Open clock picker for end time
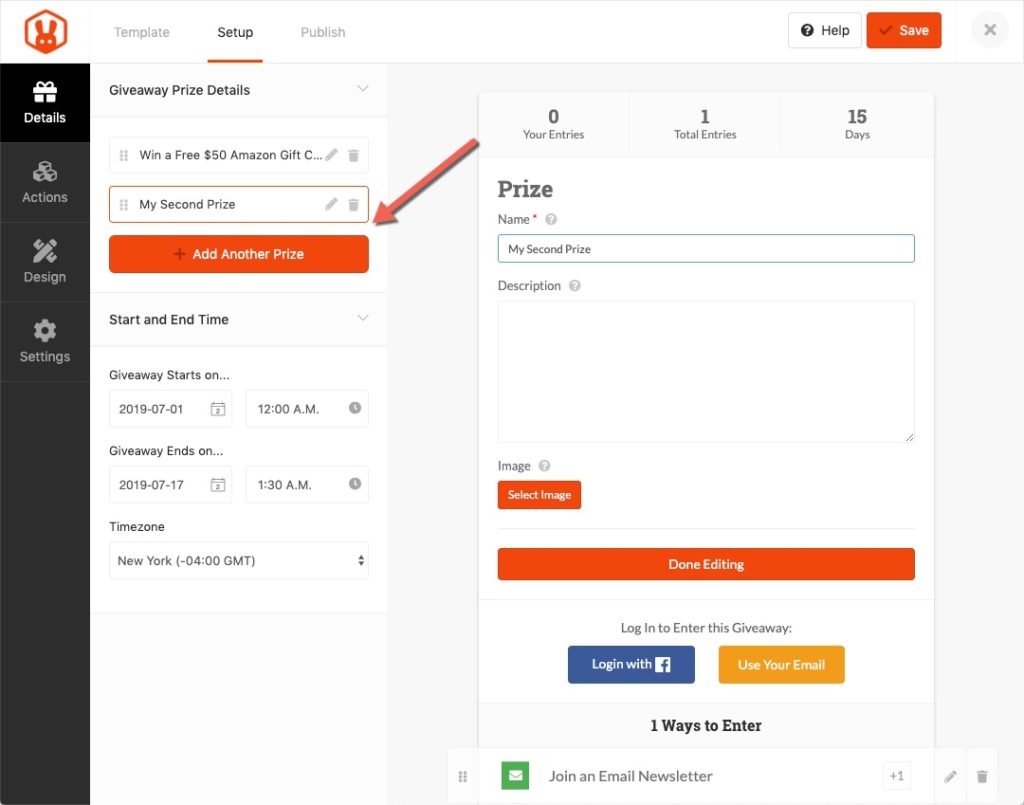 (355, 483)
